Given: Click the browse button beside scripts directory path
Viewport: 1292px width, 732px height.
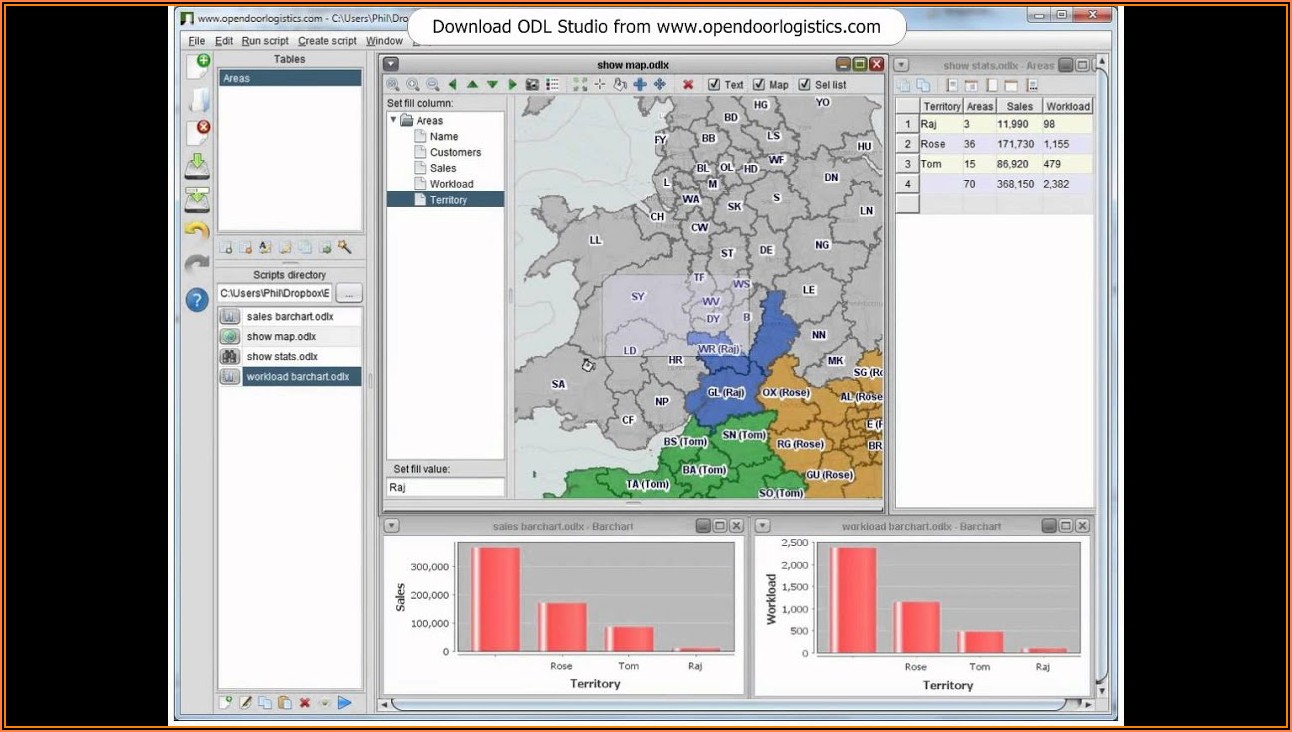Looking at the screenshot, I should click(349, 294).
